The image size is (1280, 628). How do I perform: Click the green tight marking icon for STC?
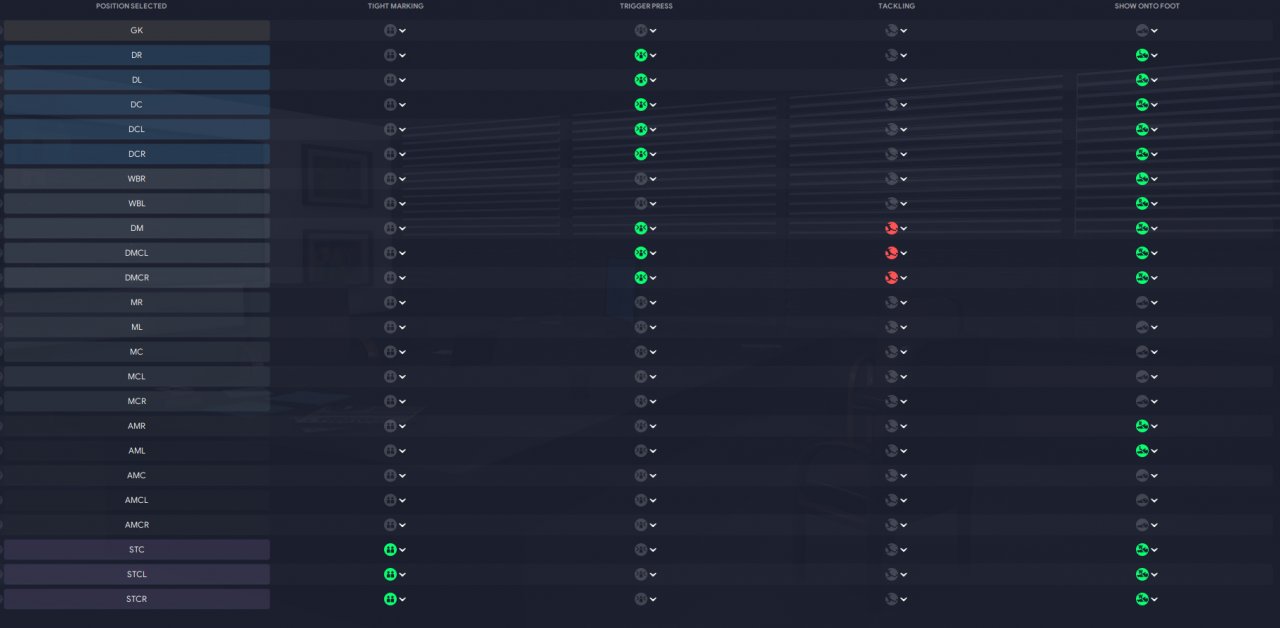390,549
